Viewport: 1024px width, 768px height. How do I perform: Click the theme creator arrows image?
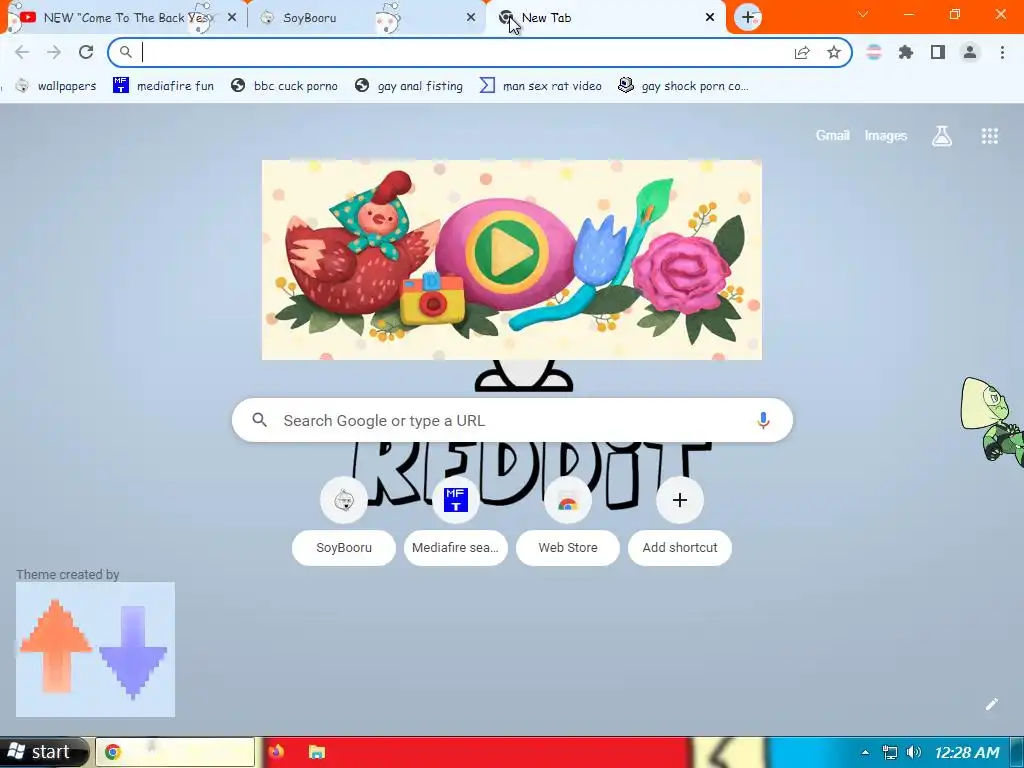[x=95, y=649]
